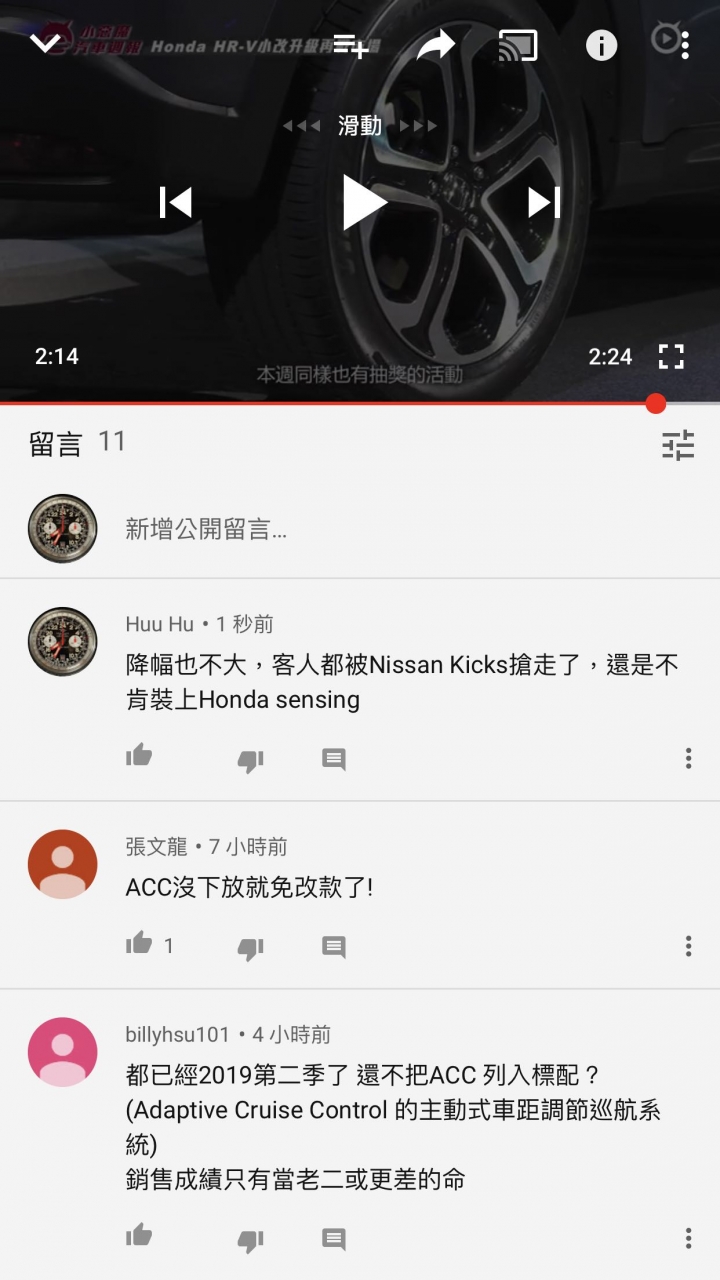Collapse the video player with down chevron
The image size is (720, 1280).
click(x=45, y=44)
